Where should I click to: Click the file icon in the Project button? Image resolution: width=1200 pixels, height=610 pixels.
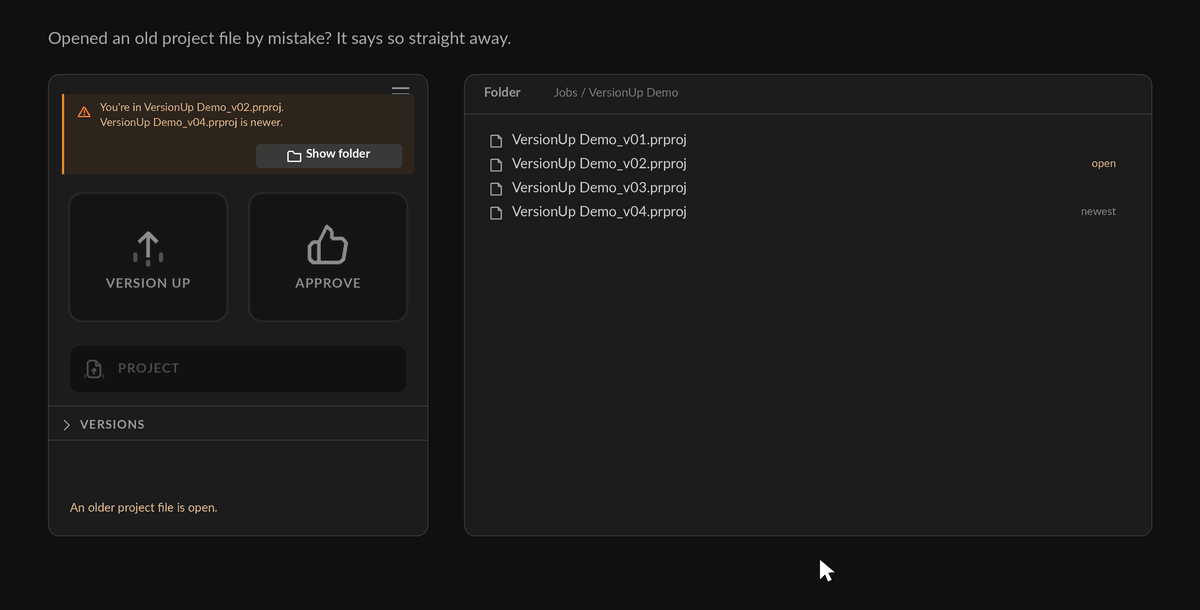point(94,369)
